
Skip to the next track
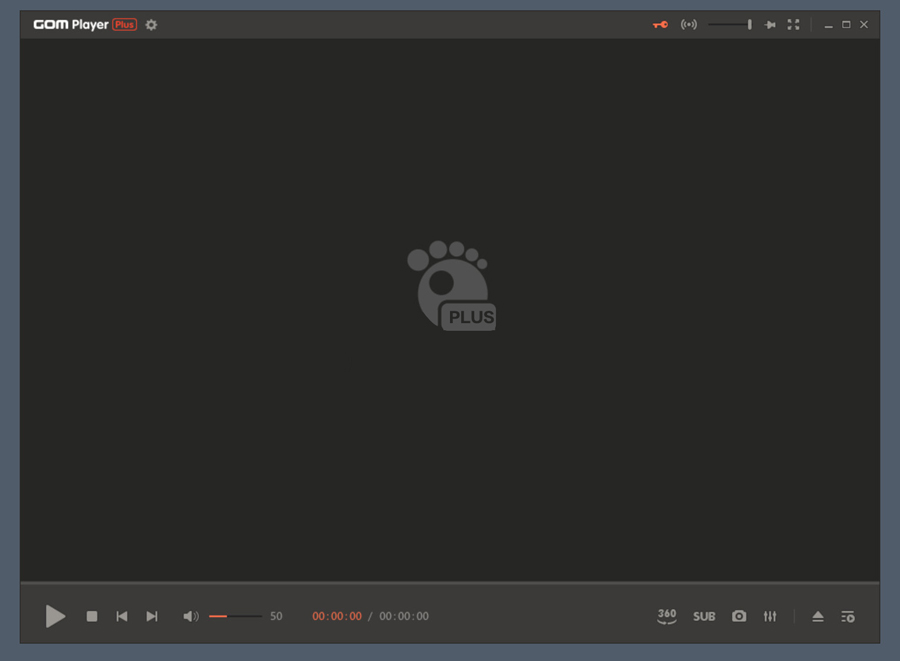click(152, 617)
